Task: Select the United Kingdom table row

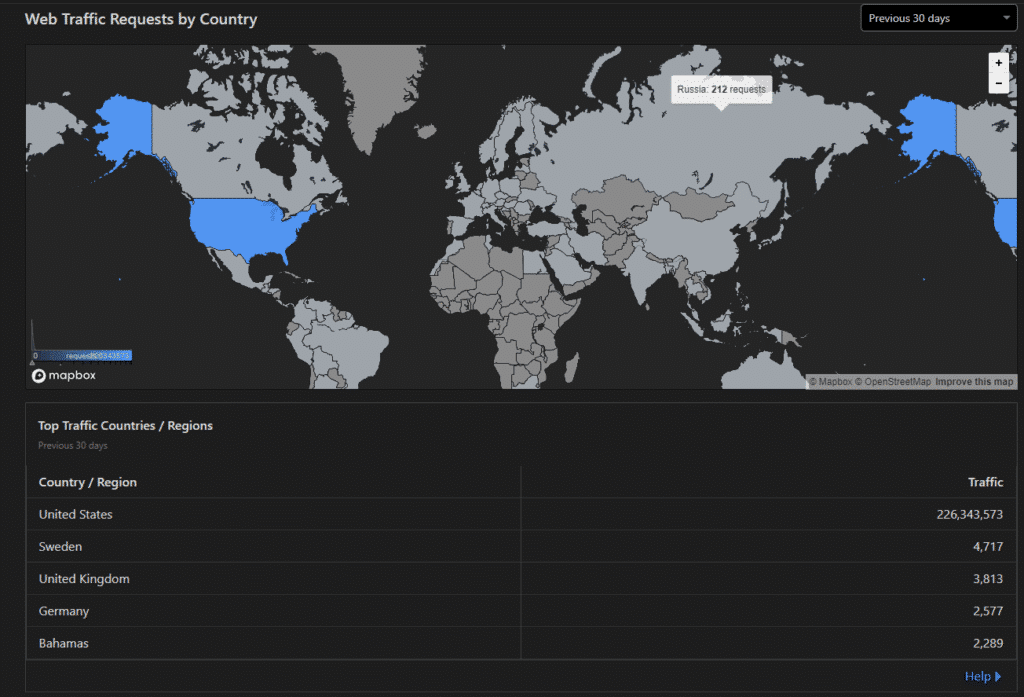Action: coord(520,579)
